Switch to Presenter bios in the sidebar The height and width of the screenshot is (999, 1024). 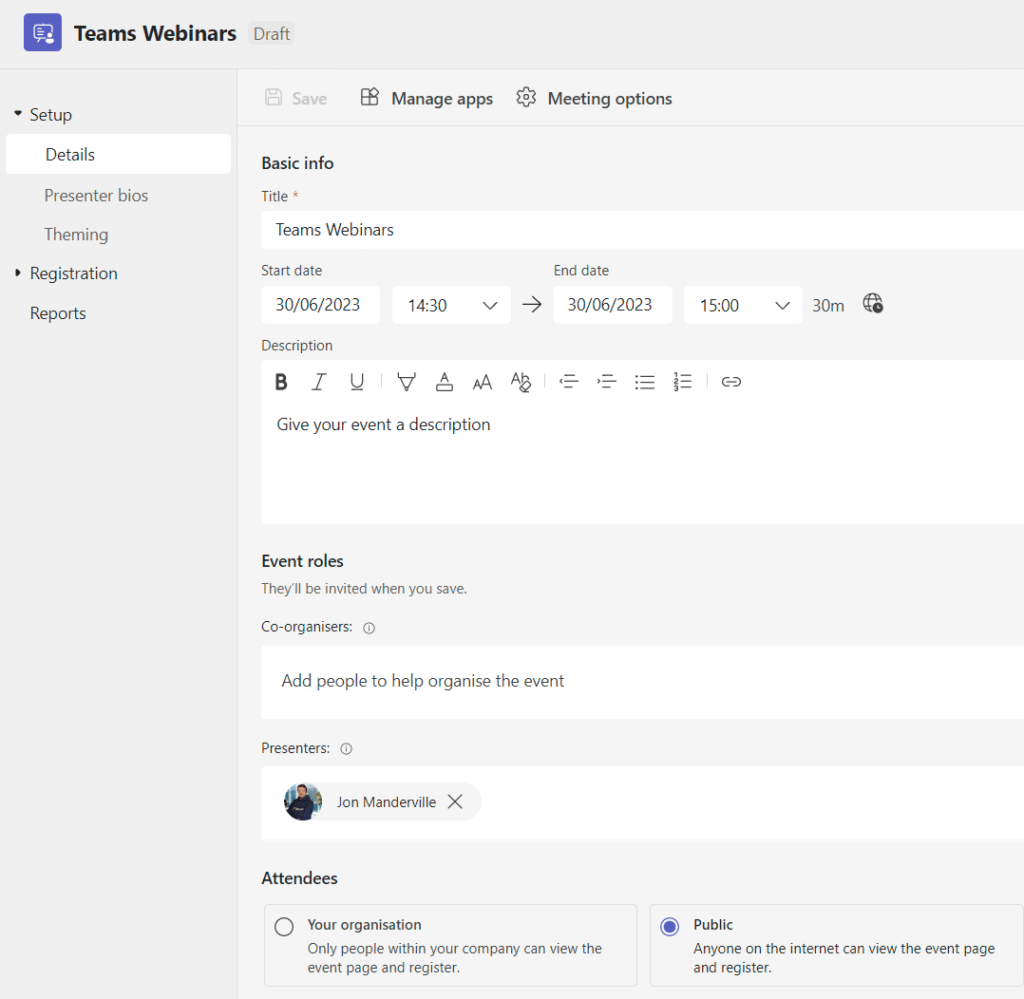click(96, 195)
